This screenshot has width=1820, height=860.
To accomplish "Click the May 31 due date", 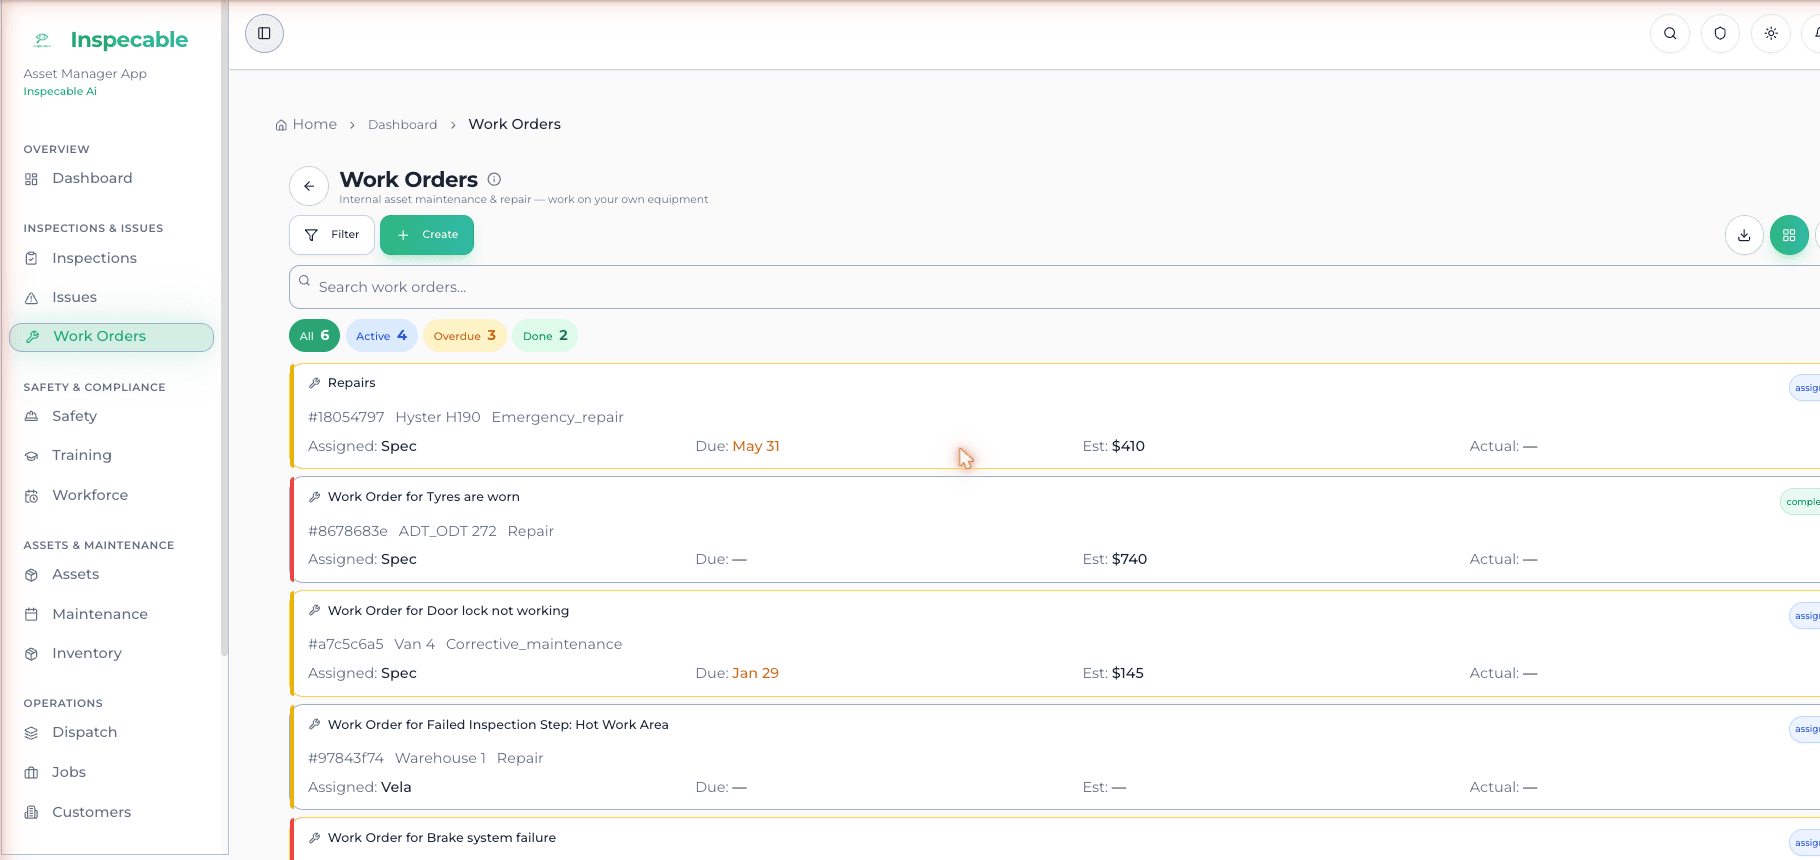I will pos(756,446).
